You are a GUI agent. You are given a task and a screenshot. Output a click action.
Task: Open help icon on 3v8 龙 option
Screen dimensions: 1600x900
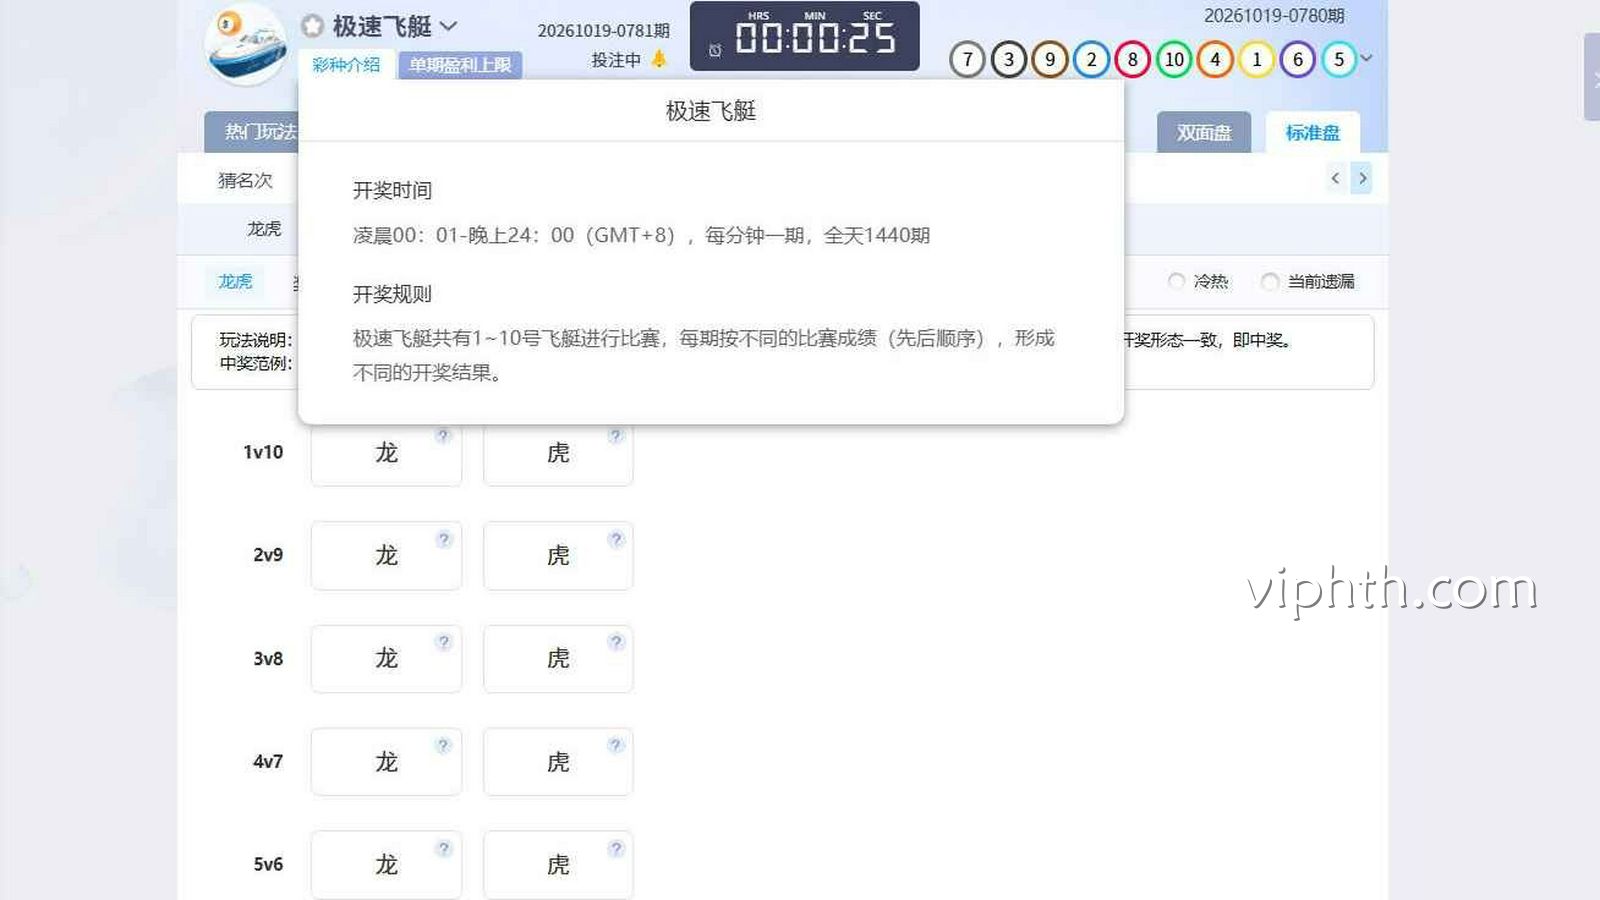click(x=444, y=642)
